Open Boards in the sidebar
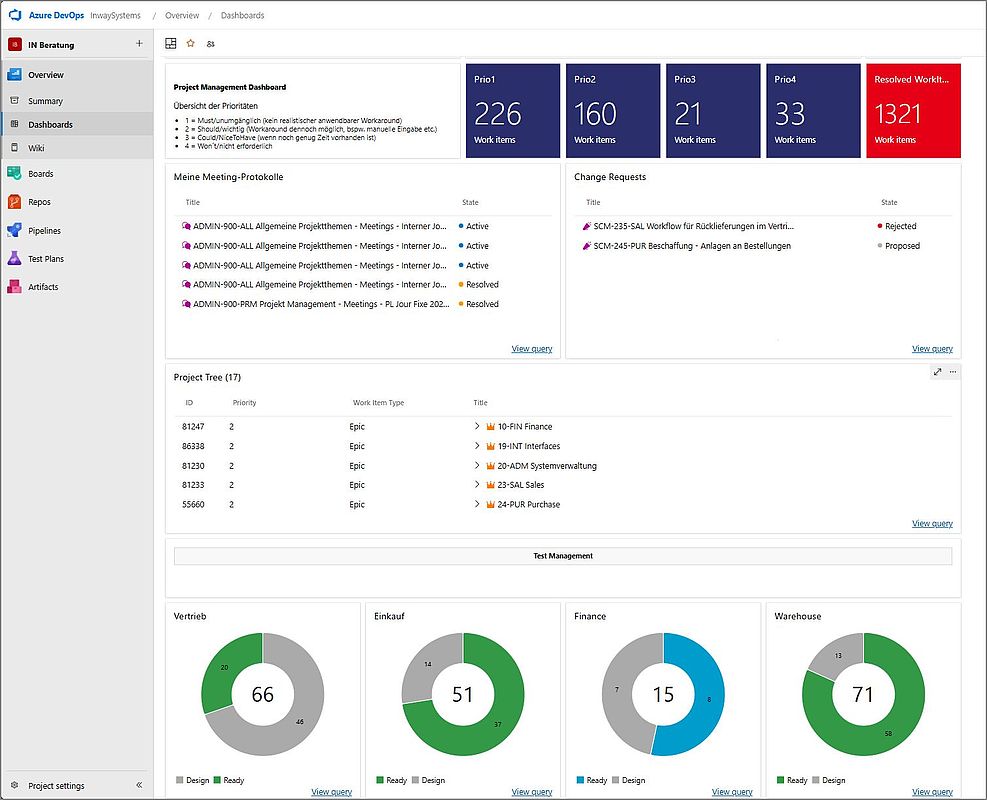Screen dimensions: 987x800 click(x=40, y=174)
